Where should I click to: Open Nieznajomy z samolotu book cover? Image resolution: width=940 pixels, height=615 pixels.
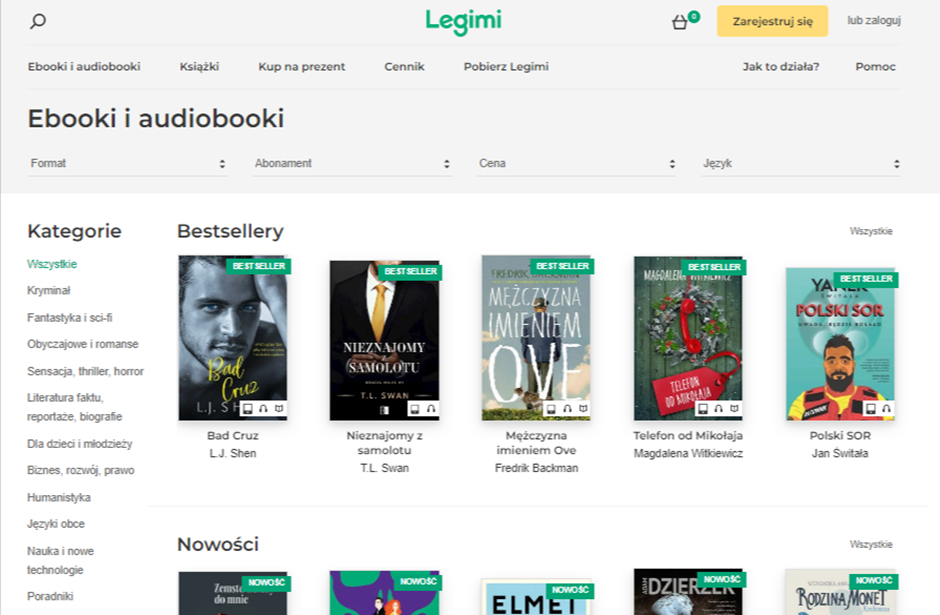click(x=384, y=340)
